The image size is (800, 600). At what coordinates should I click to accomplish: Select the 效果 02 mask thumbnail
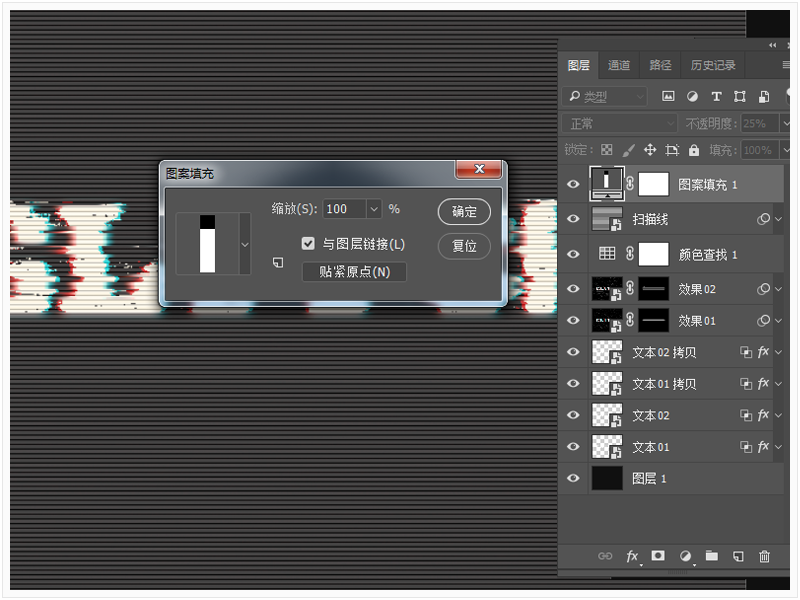pos(654,289)
